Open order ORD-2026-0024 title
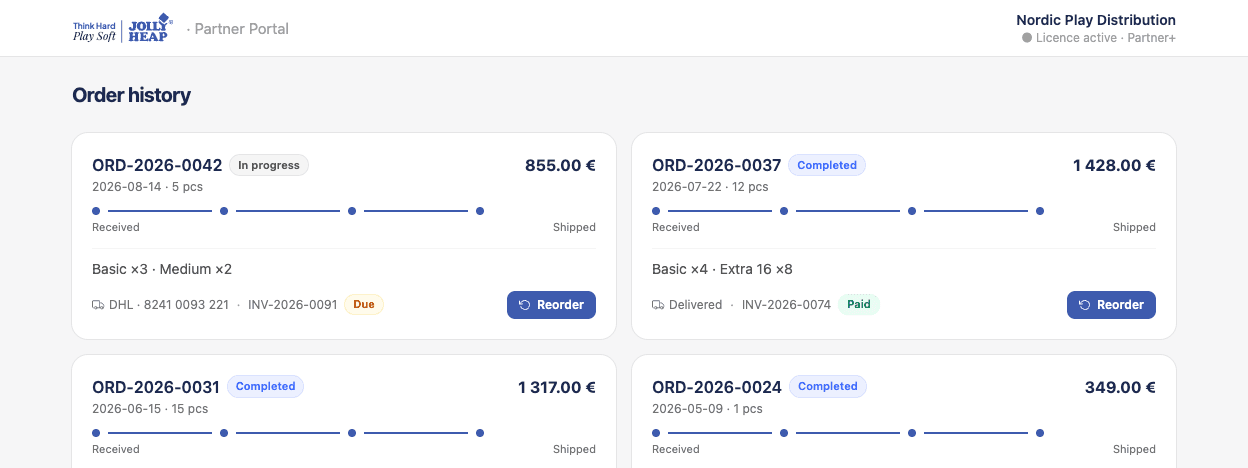The height and width of the screenshot is (468, 1248). coord(717,387)
